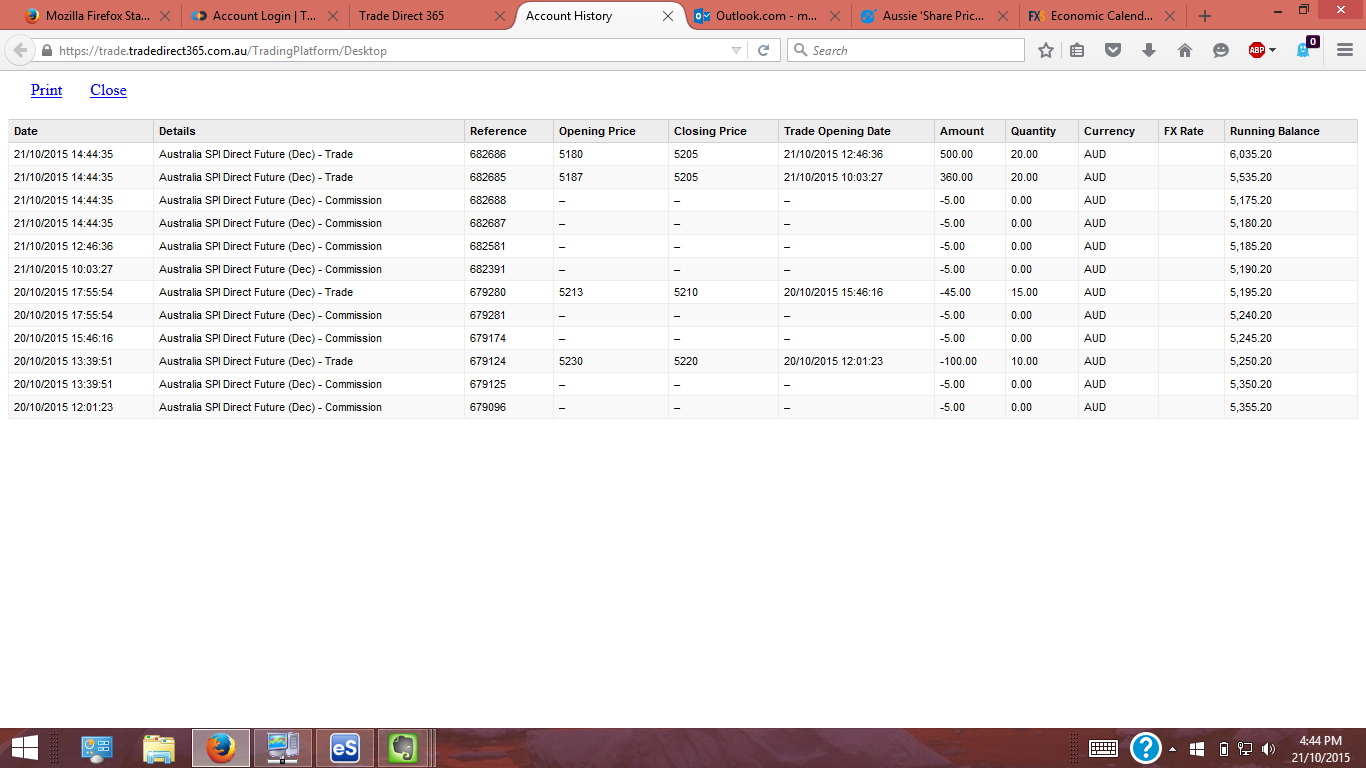This screenshot has height=768, width=1366.
Task: Click the Close link
Action: (108, 90)
